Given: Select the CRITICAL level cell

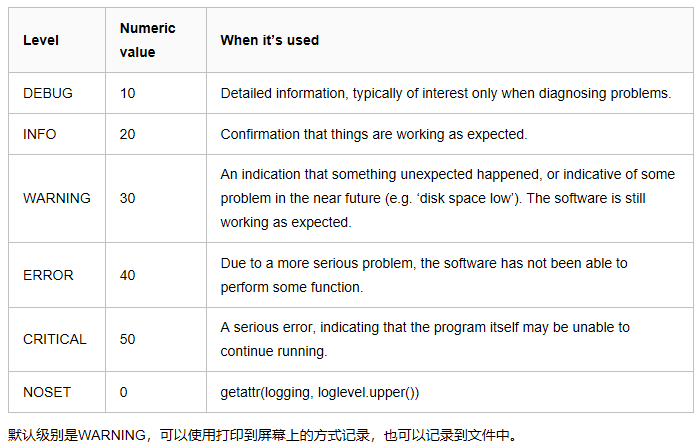Looking at the screenshot, I should click(55, 339).
